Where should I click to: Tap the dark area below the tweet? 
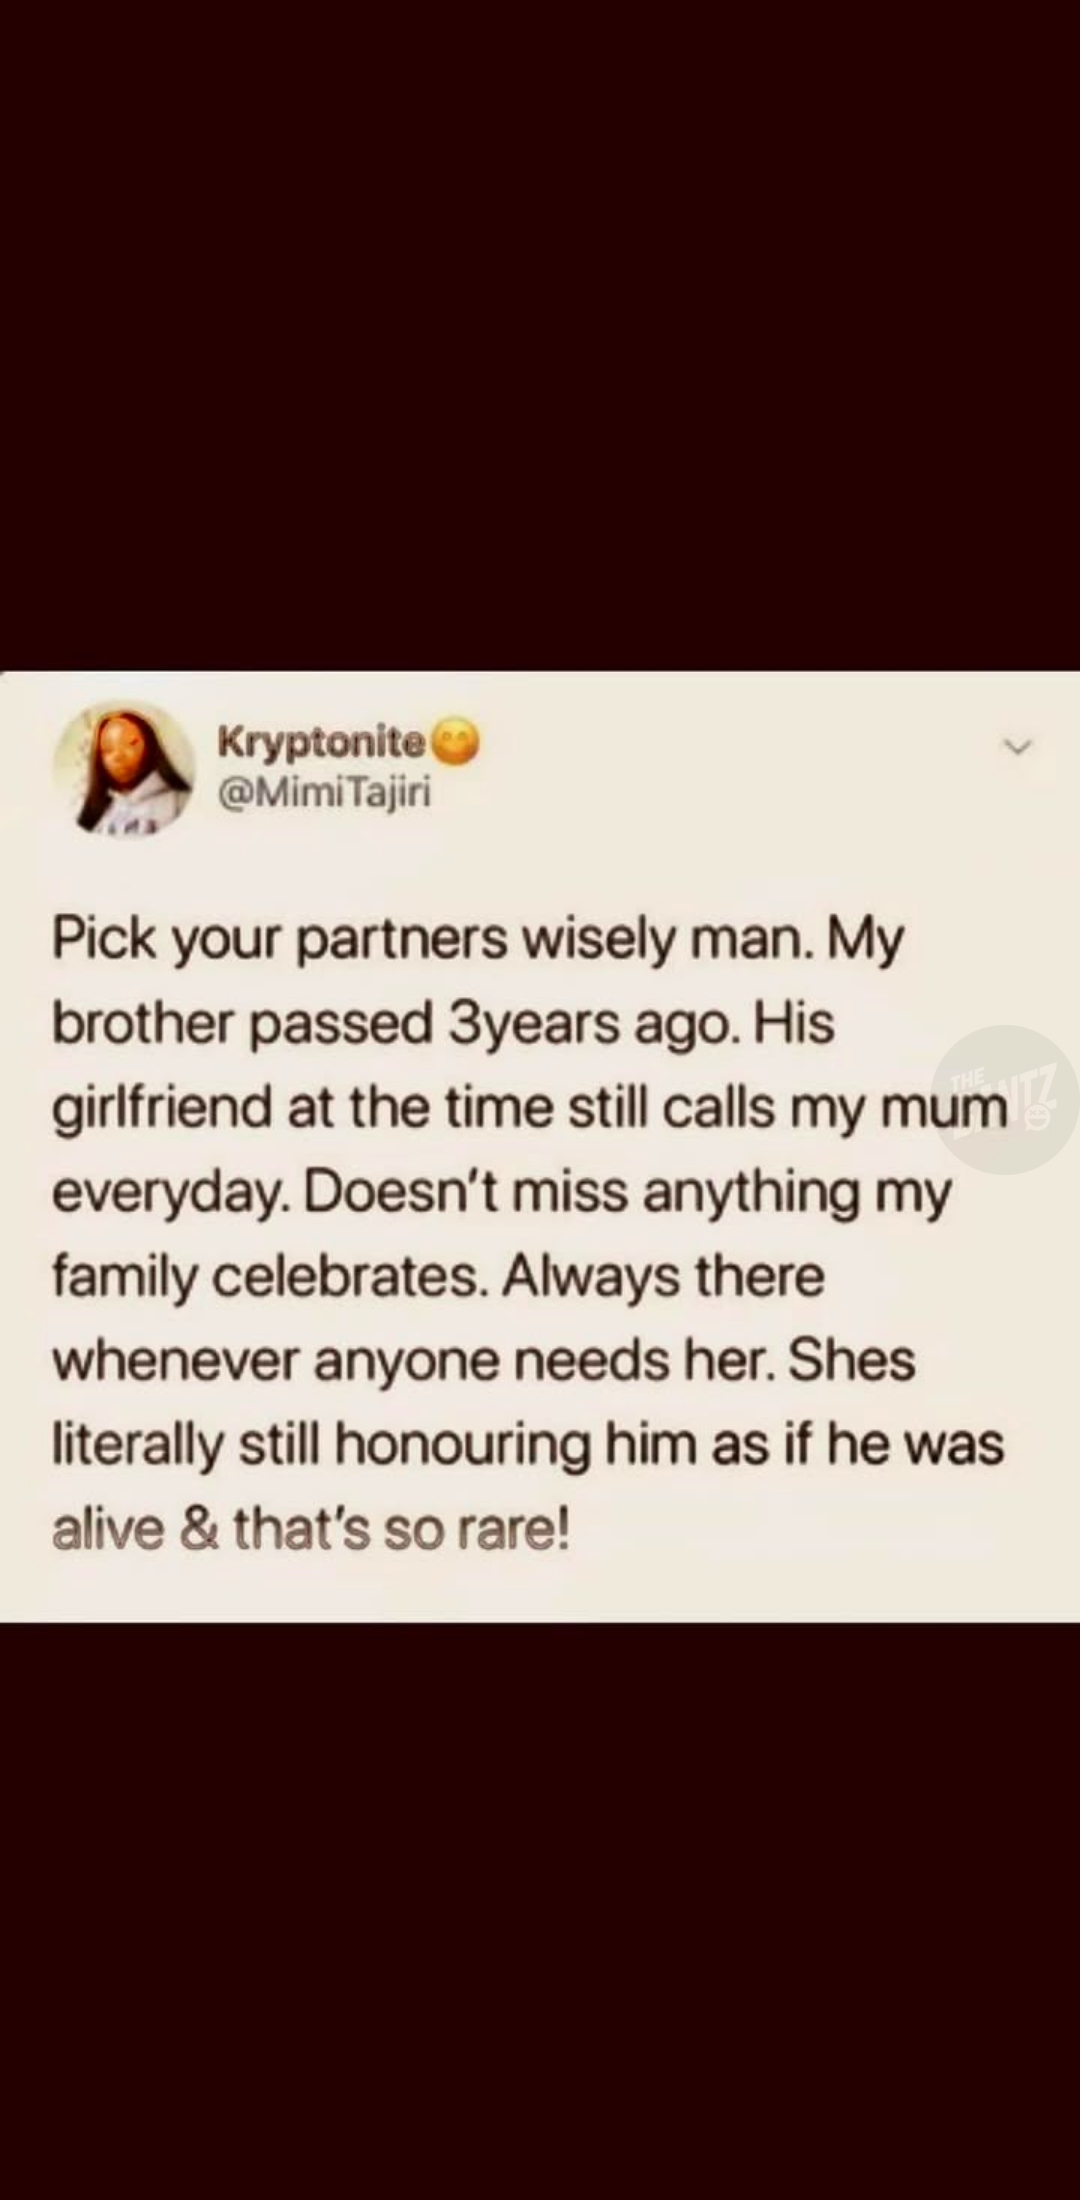(x=540, y=1900)
